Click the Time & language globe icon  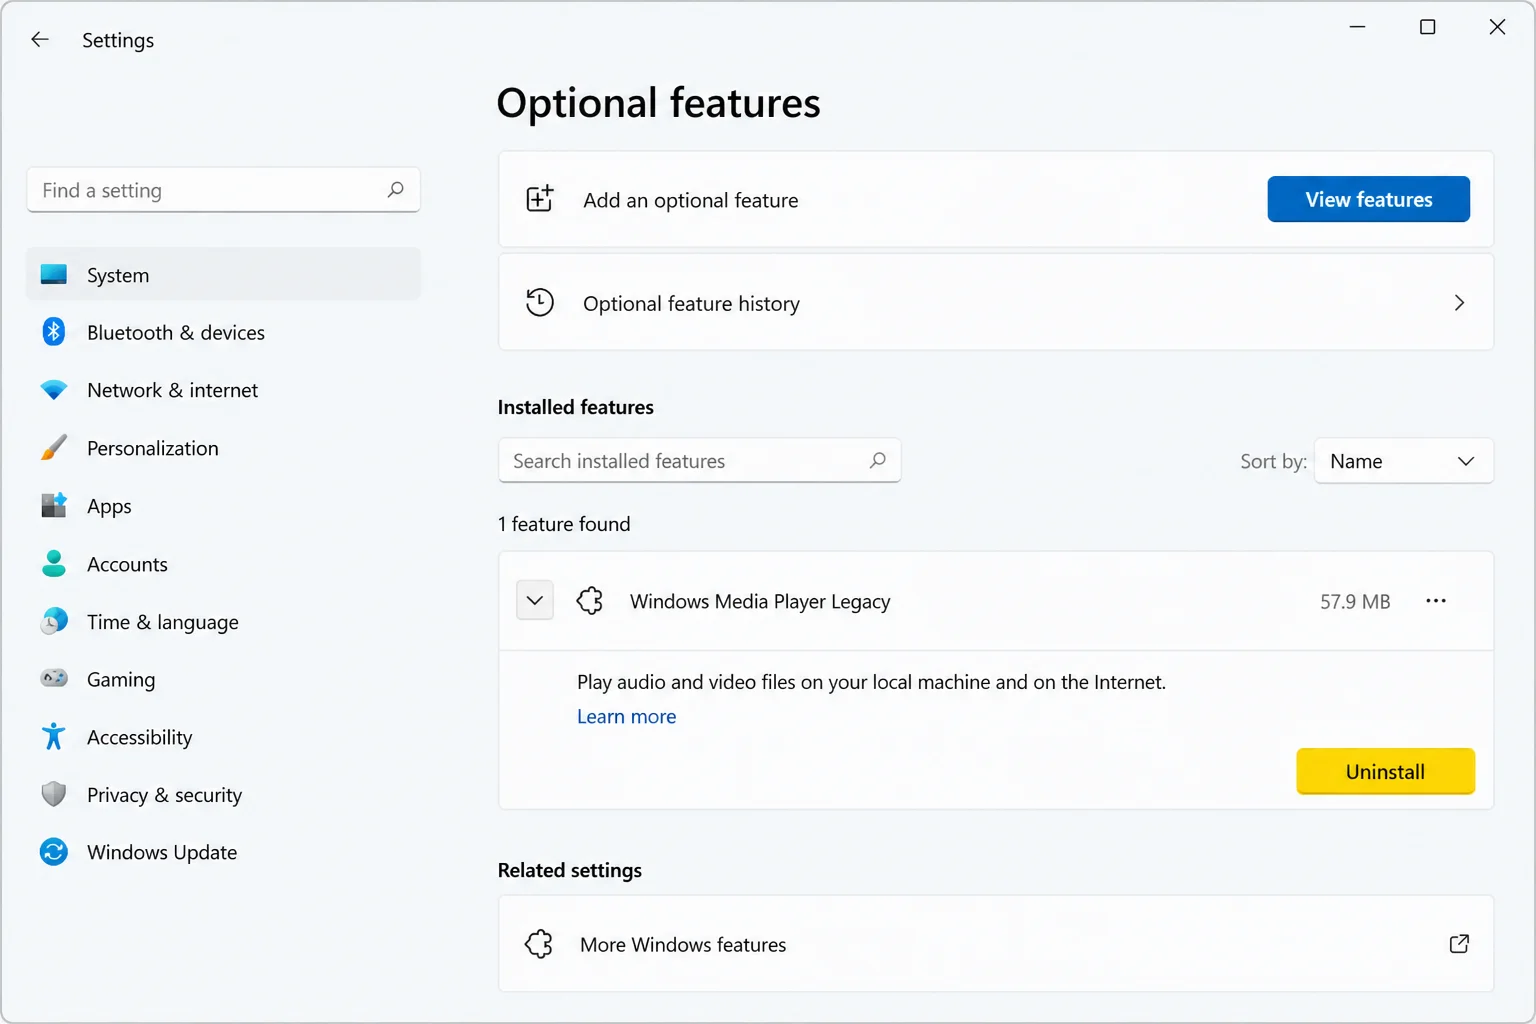coord(54,621)
